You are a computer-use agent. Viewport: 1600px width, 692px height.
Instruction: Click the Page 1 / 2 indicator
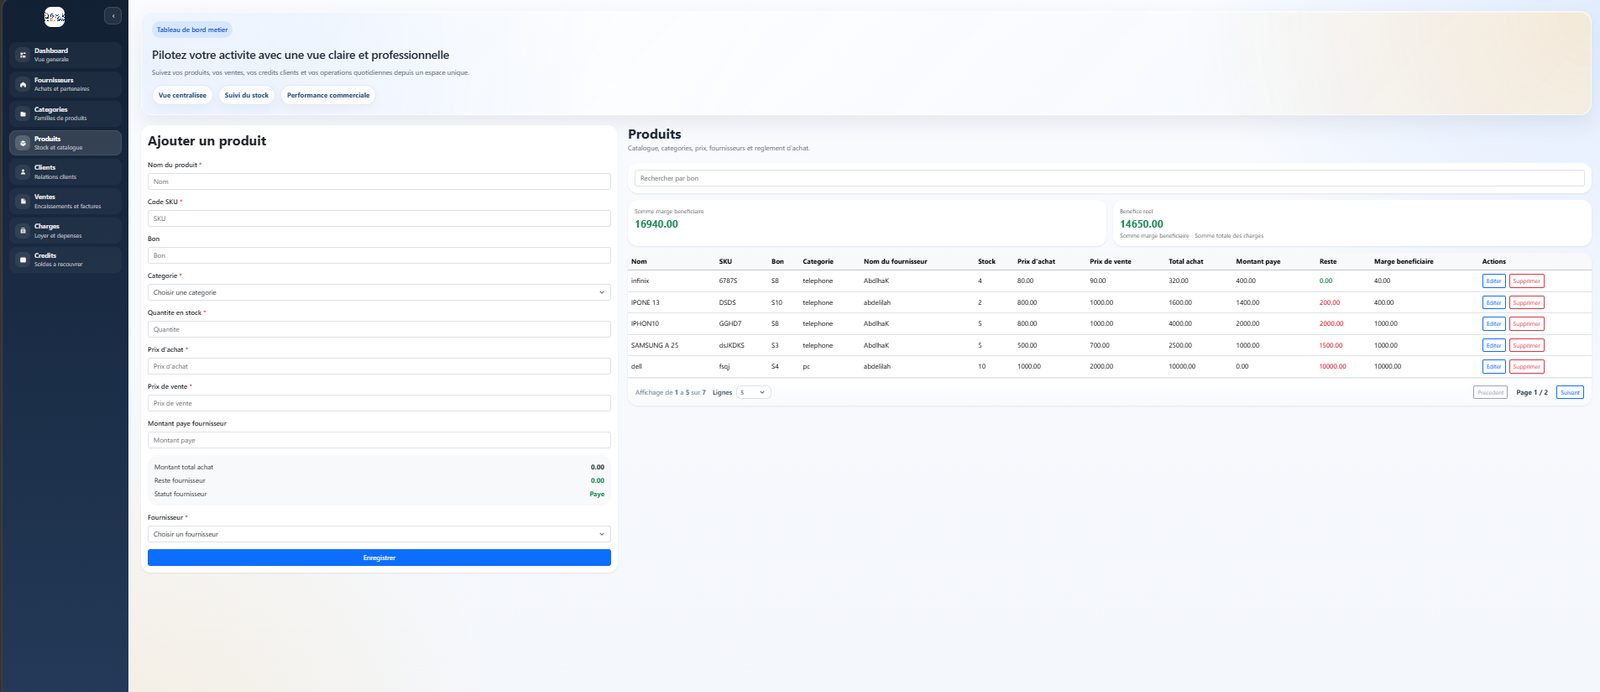[x=1531, y=393]
